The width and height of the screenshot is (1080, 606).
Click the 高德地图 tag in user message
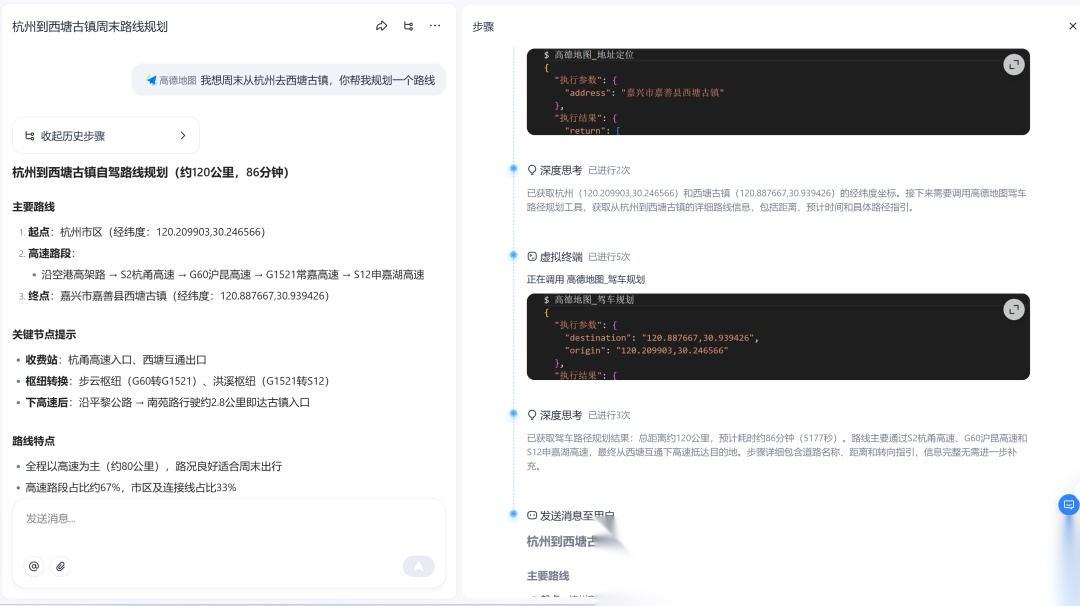pos(172,81)
